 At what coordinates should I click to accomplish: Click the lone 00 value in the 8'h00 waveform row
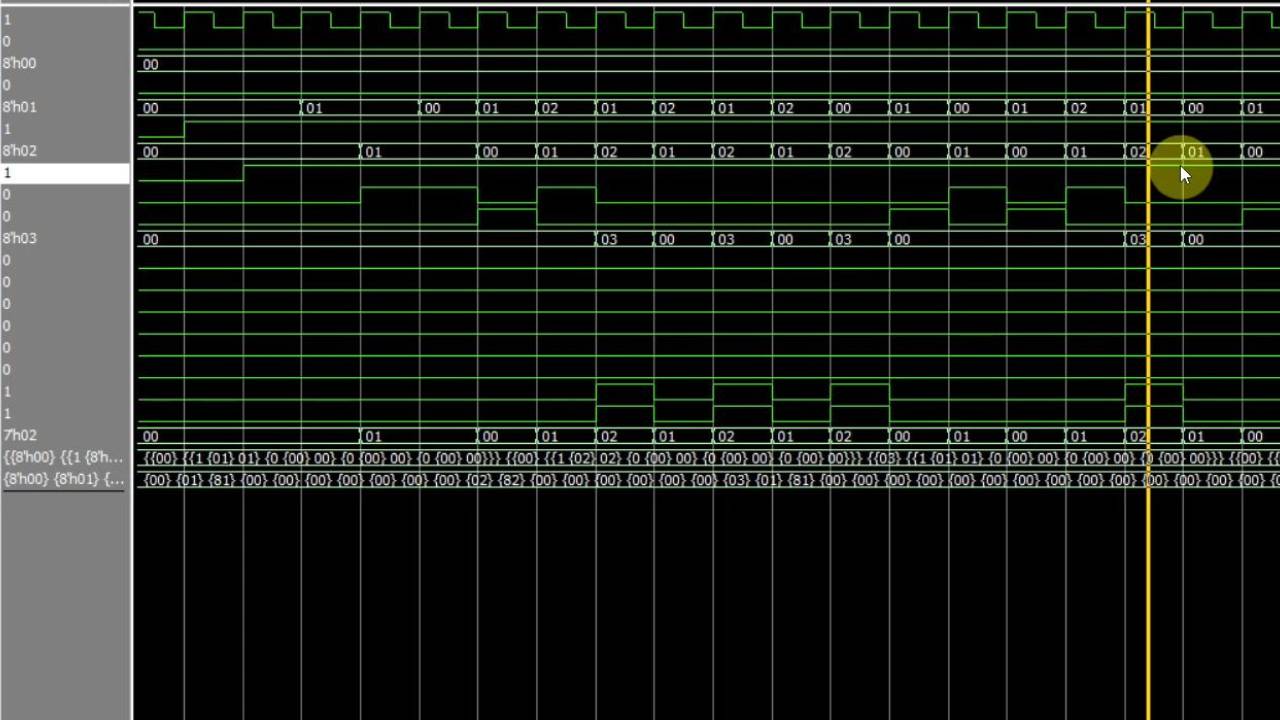[x=150, y=64]
